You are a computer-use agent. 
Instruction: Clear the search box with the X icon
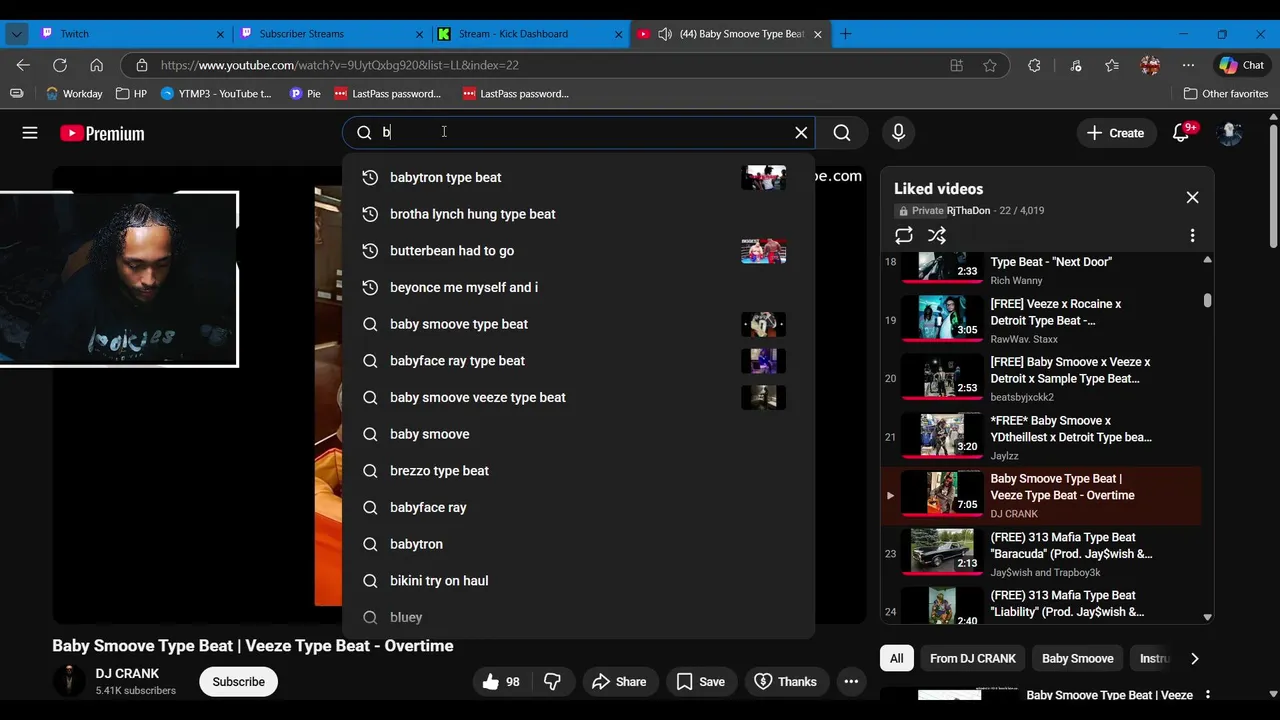801,132
